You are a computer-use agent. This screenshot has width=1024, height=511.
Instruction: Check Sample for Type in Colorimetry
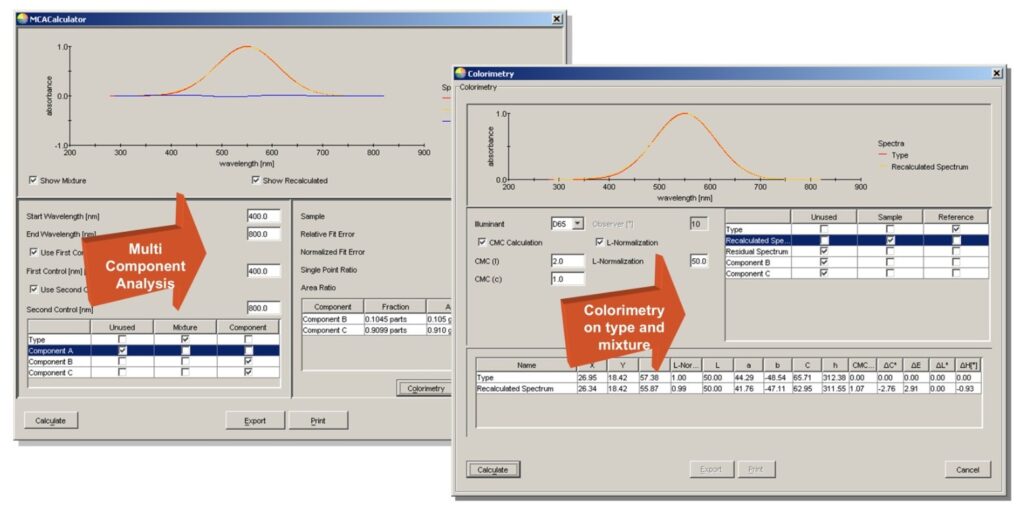tap(889, 229)
